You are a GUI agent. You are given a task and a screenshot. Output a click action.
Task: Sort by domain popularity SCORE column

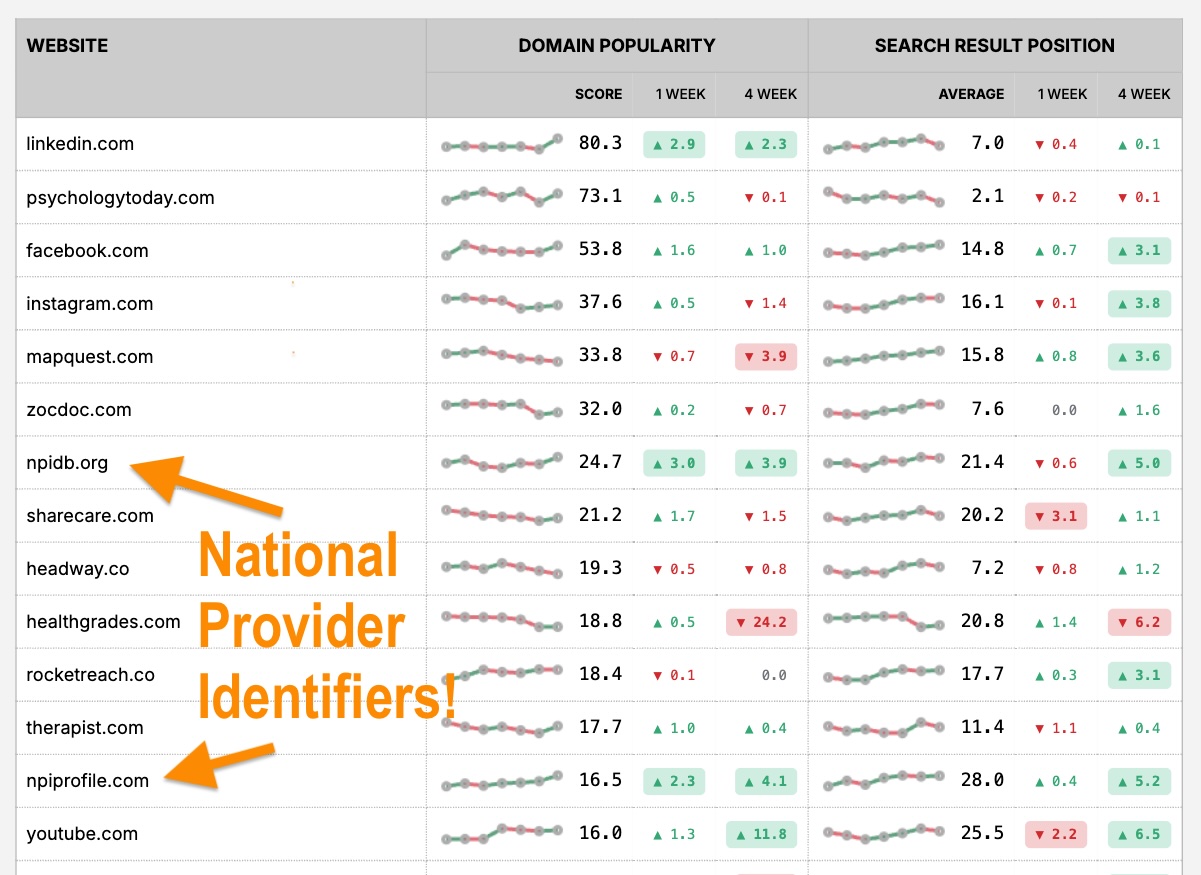pos(598,94)
